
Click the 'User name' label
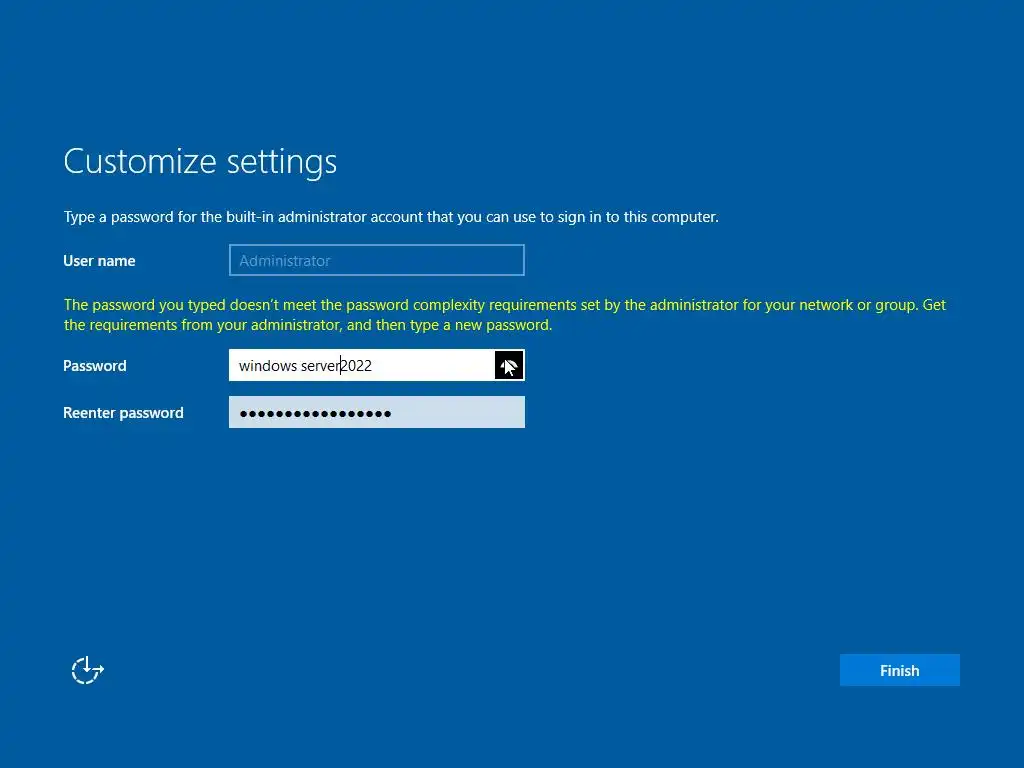[x=99, y=261]
